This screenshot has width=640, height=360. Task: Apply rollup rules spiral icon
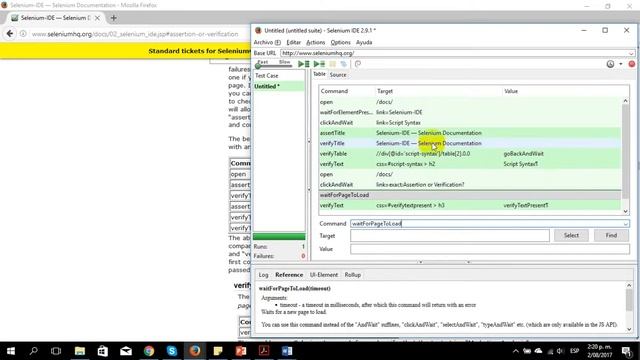(358, 64)
